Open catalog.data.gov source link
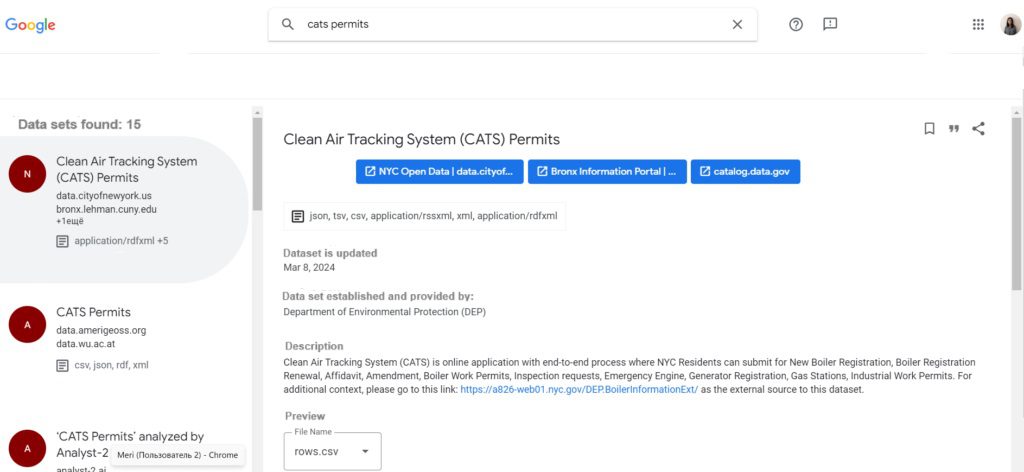The image size is (1024, 472). [x=745, y=172]
